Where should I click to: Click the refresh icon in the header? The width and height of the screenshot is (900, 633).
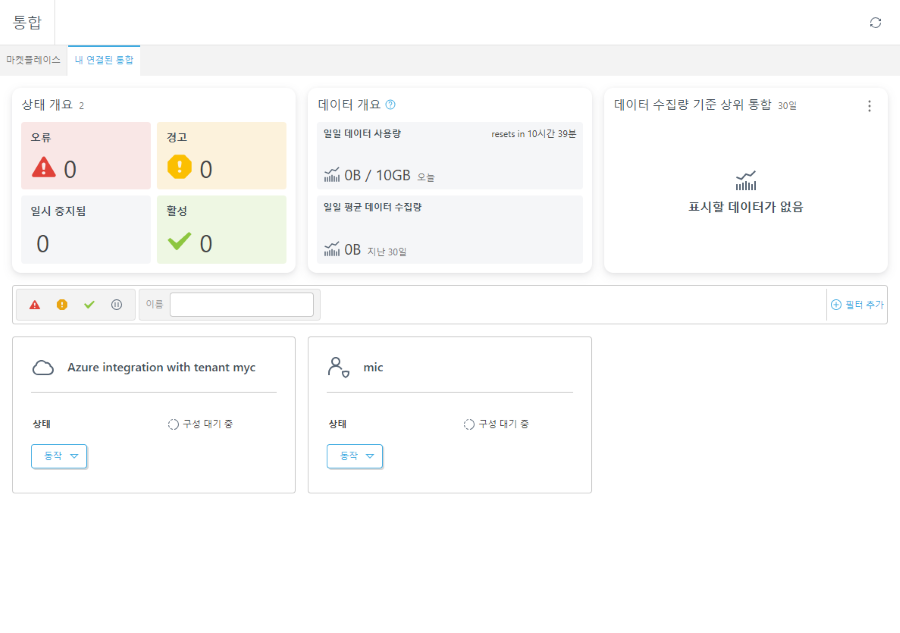[x=875, y=22]
